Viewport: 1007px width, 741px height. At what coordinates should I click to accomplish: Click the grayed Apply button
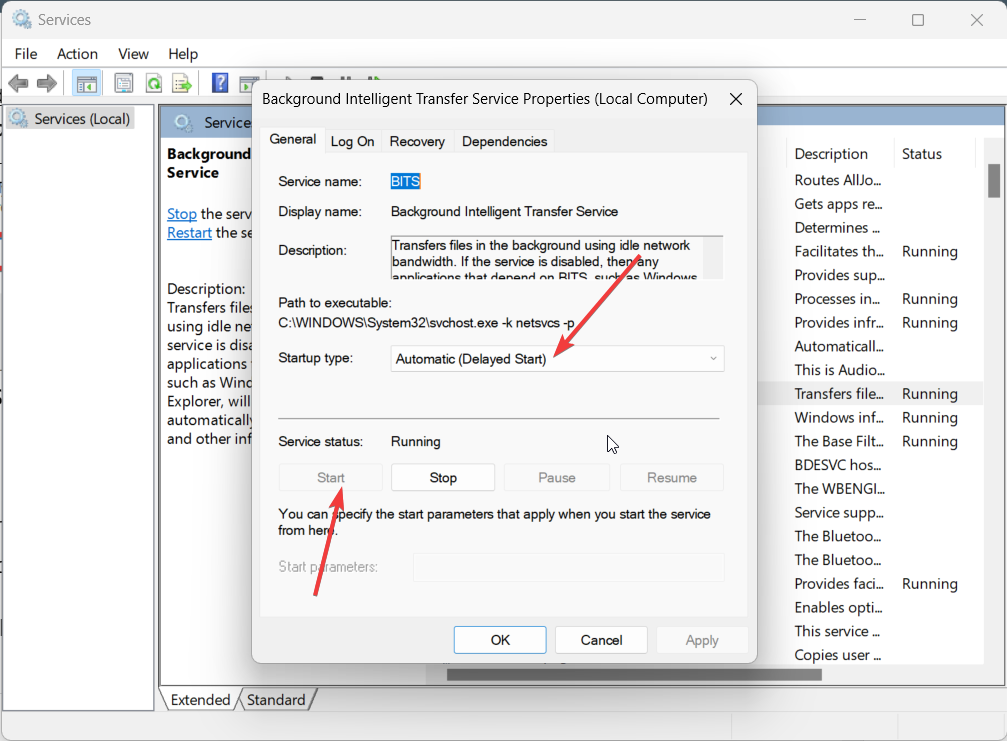(702, 640)
